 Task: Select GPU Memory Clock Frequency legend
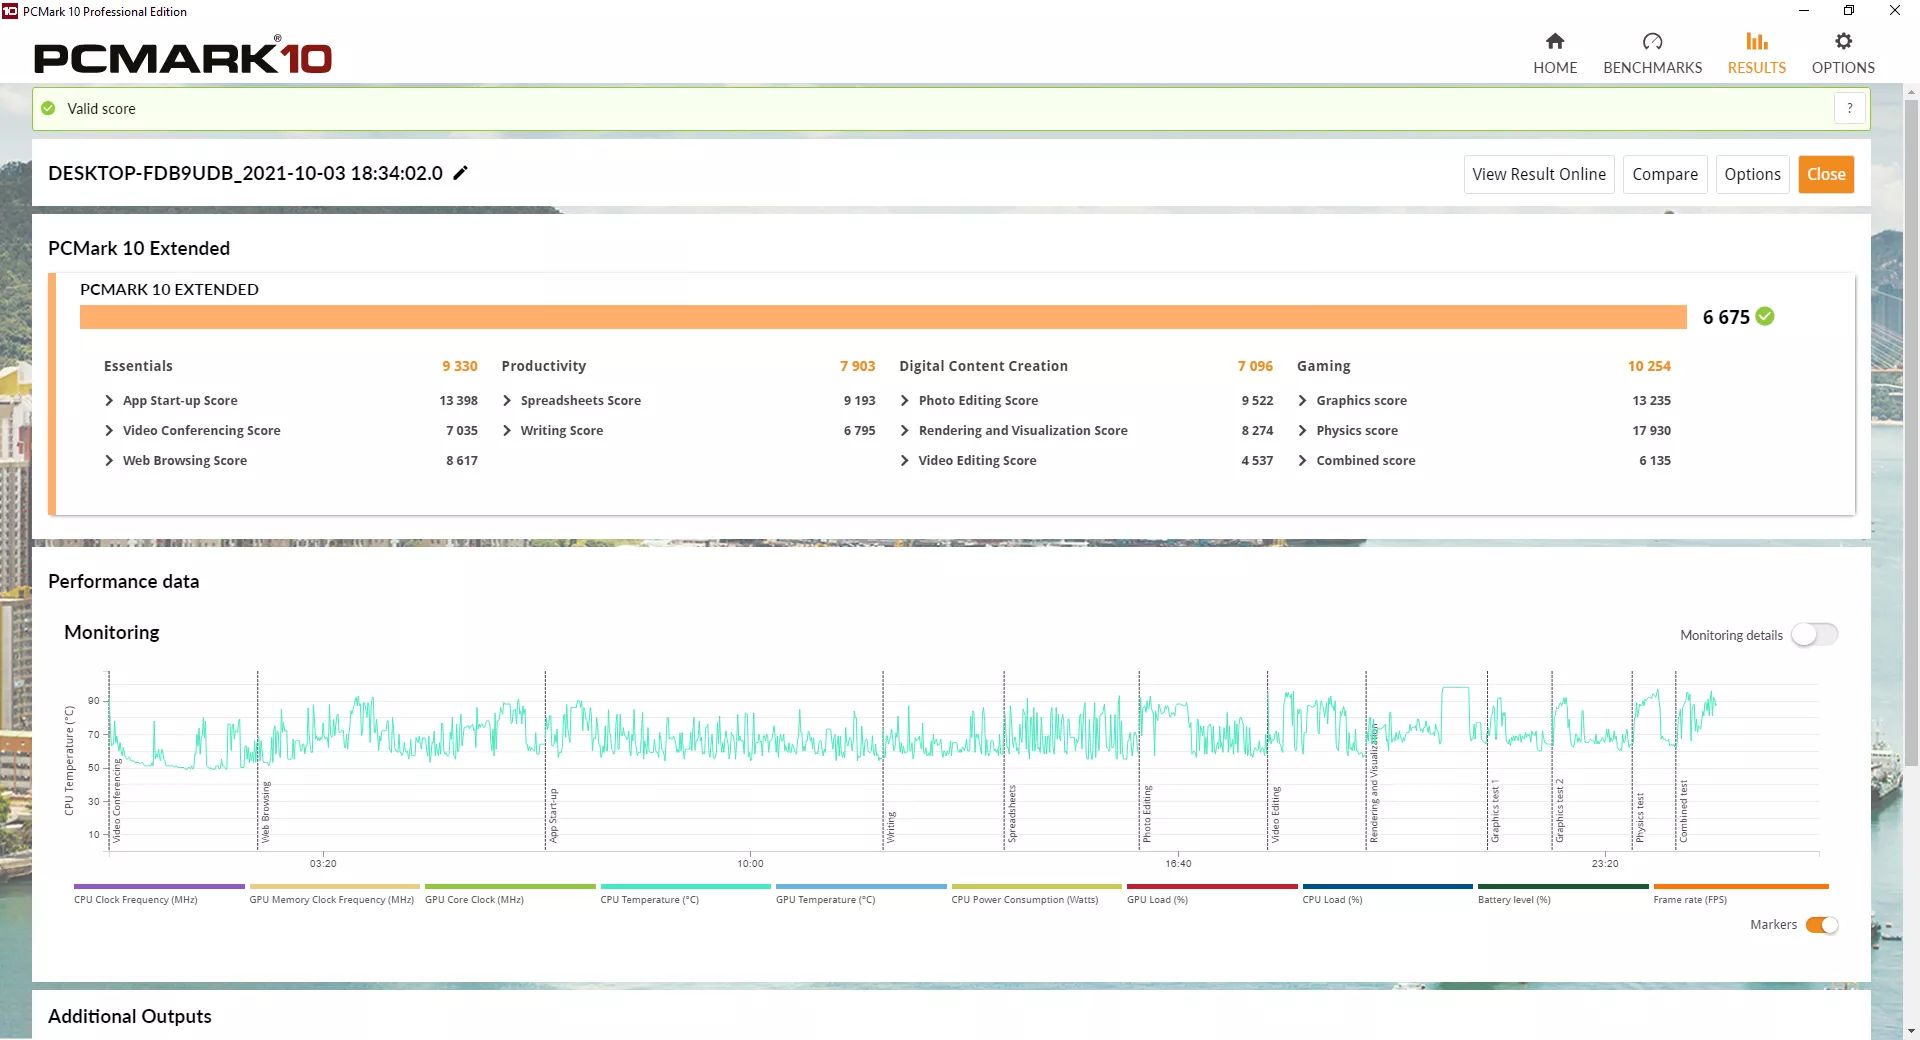334,894
